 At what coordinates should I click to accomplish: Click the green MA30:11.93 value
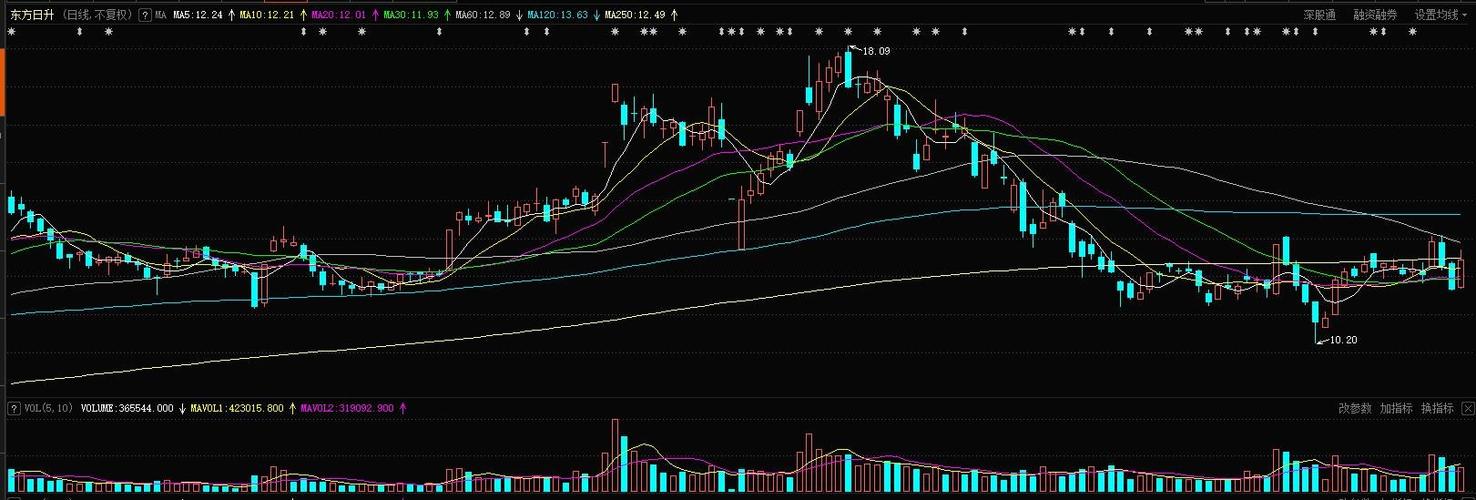[x=411, y=15]
